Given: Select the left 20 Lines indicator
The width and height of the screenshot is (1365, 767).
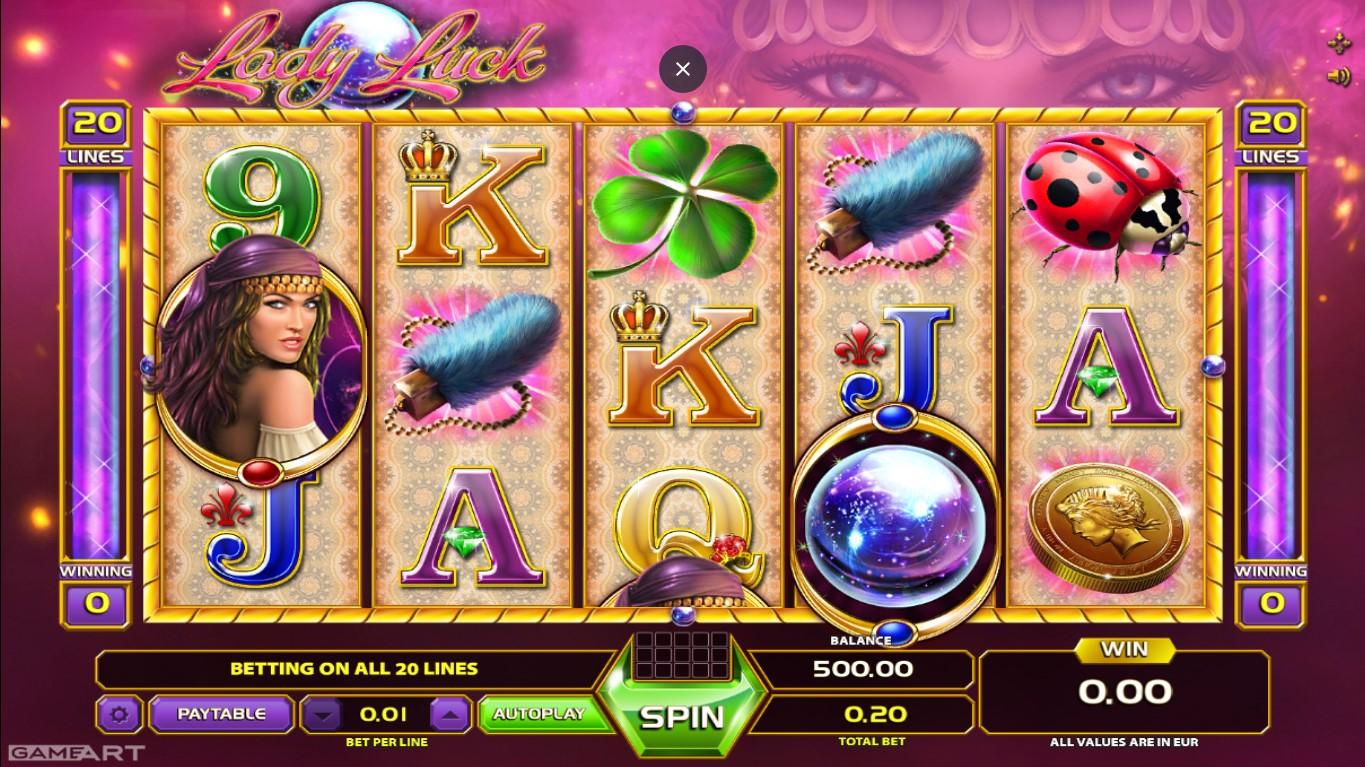Looking at the screenshot, I should click(x=97, y=134).
